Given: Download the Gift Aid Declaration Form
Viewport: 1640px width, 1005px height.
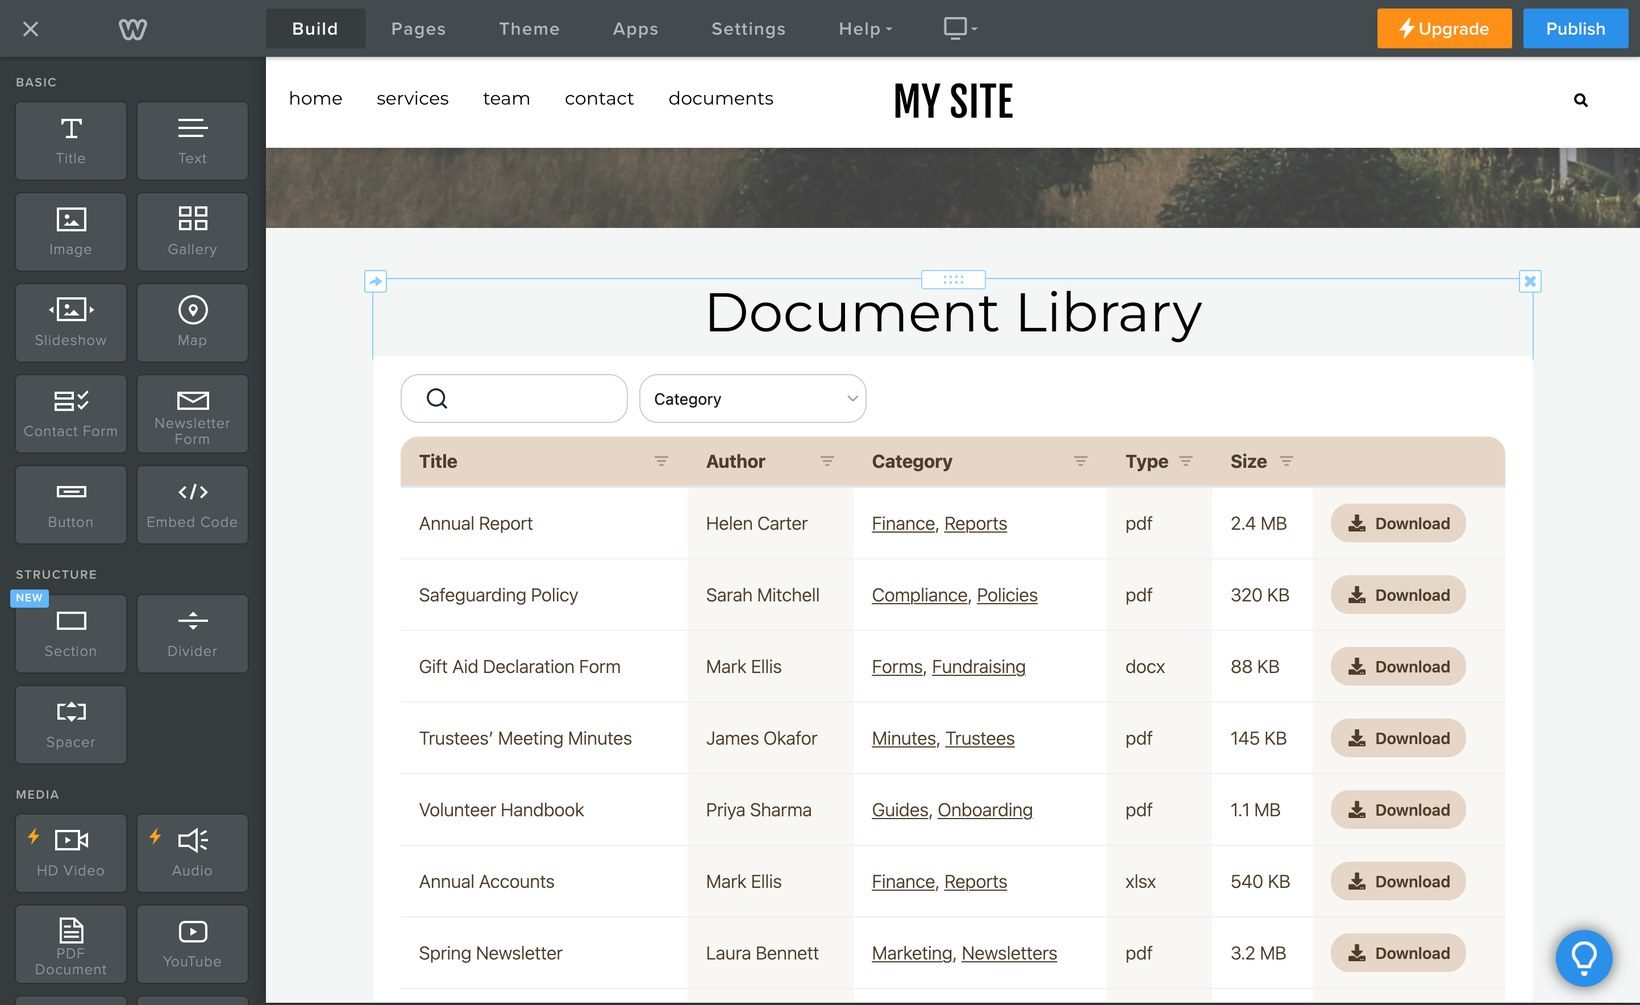Looking at the screenshot, I should click(x=1398, y=666).
